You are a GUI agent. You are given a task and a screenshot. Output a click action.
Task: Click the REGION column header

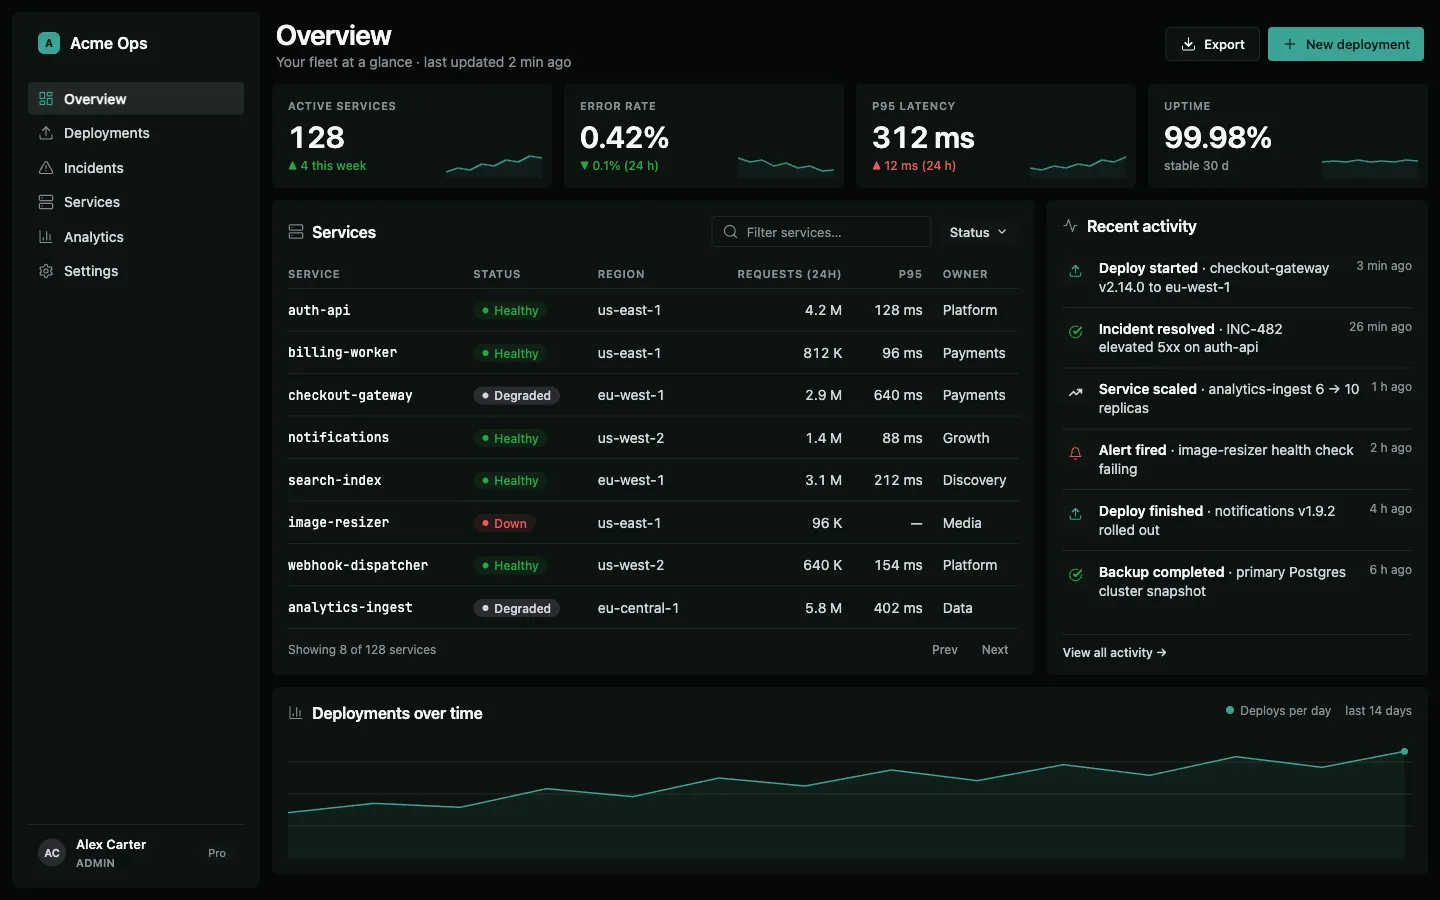point(621,274)
